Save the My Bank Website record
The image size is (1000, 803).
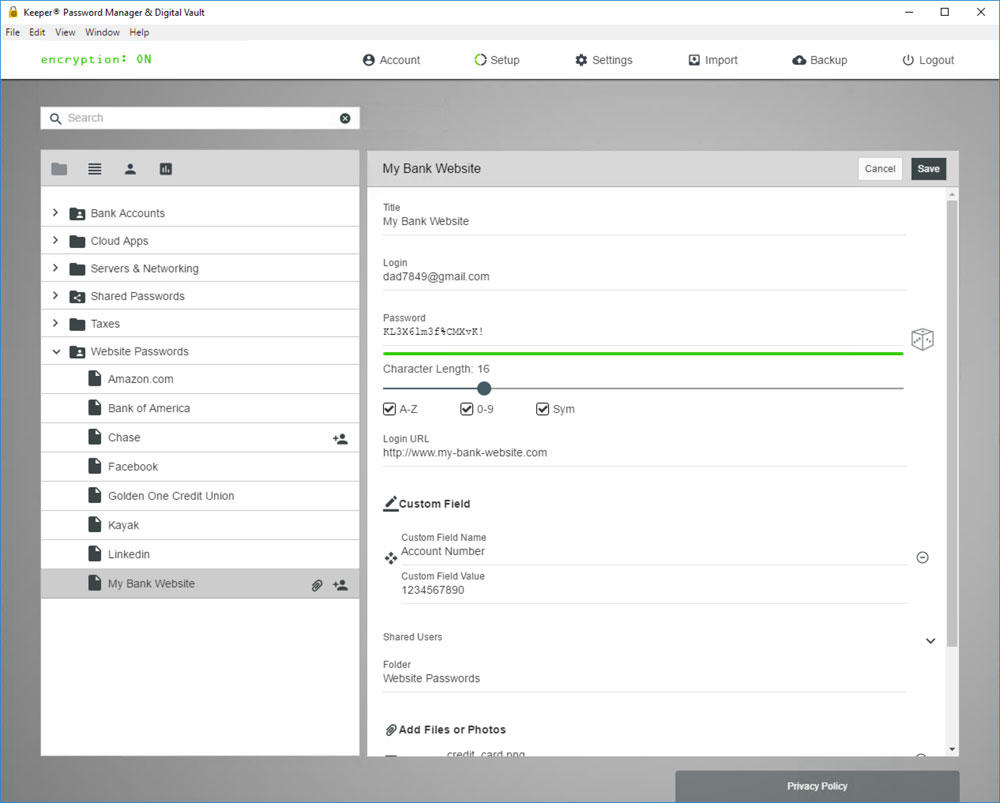pyautogui.click(x=929, y=169)
